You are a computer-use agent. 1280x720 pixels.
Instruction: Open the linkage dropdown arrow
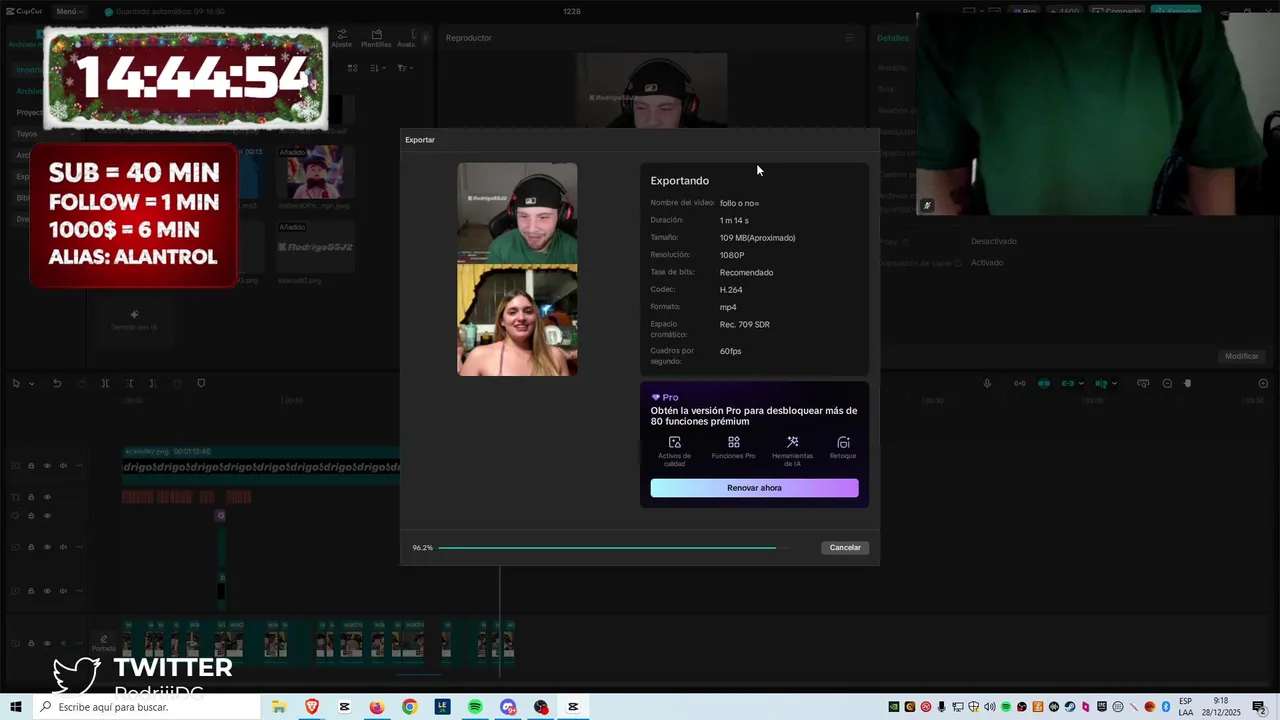click(1115, 384)
